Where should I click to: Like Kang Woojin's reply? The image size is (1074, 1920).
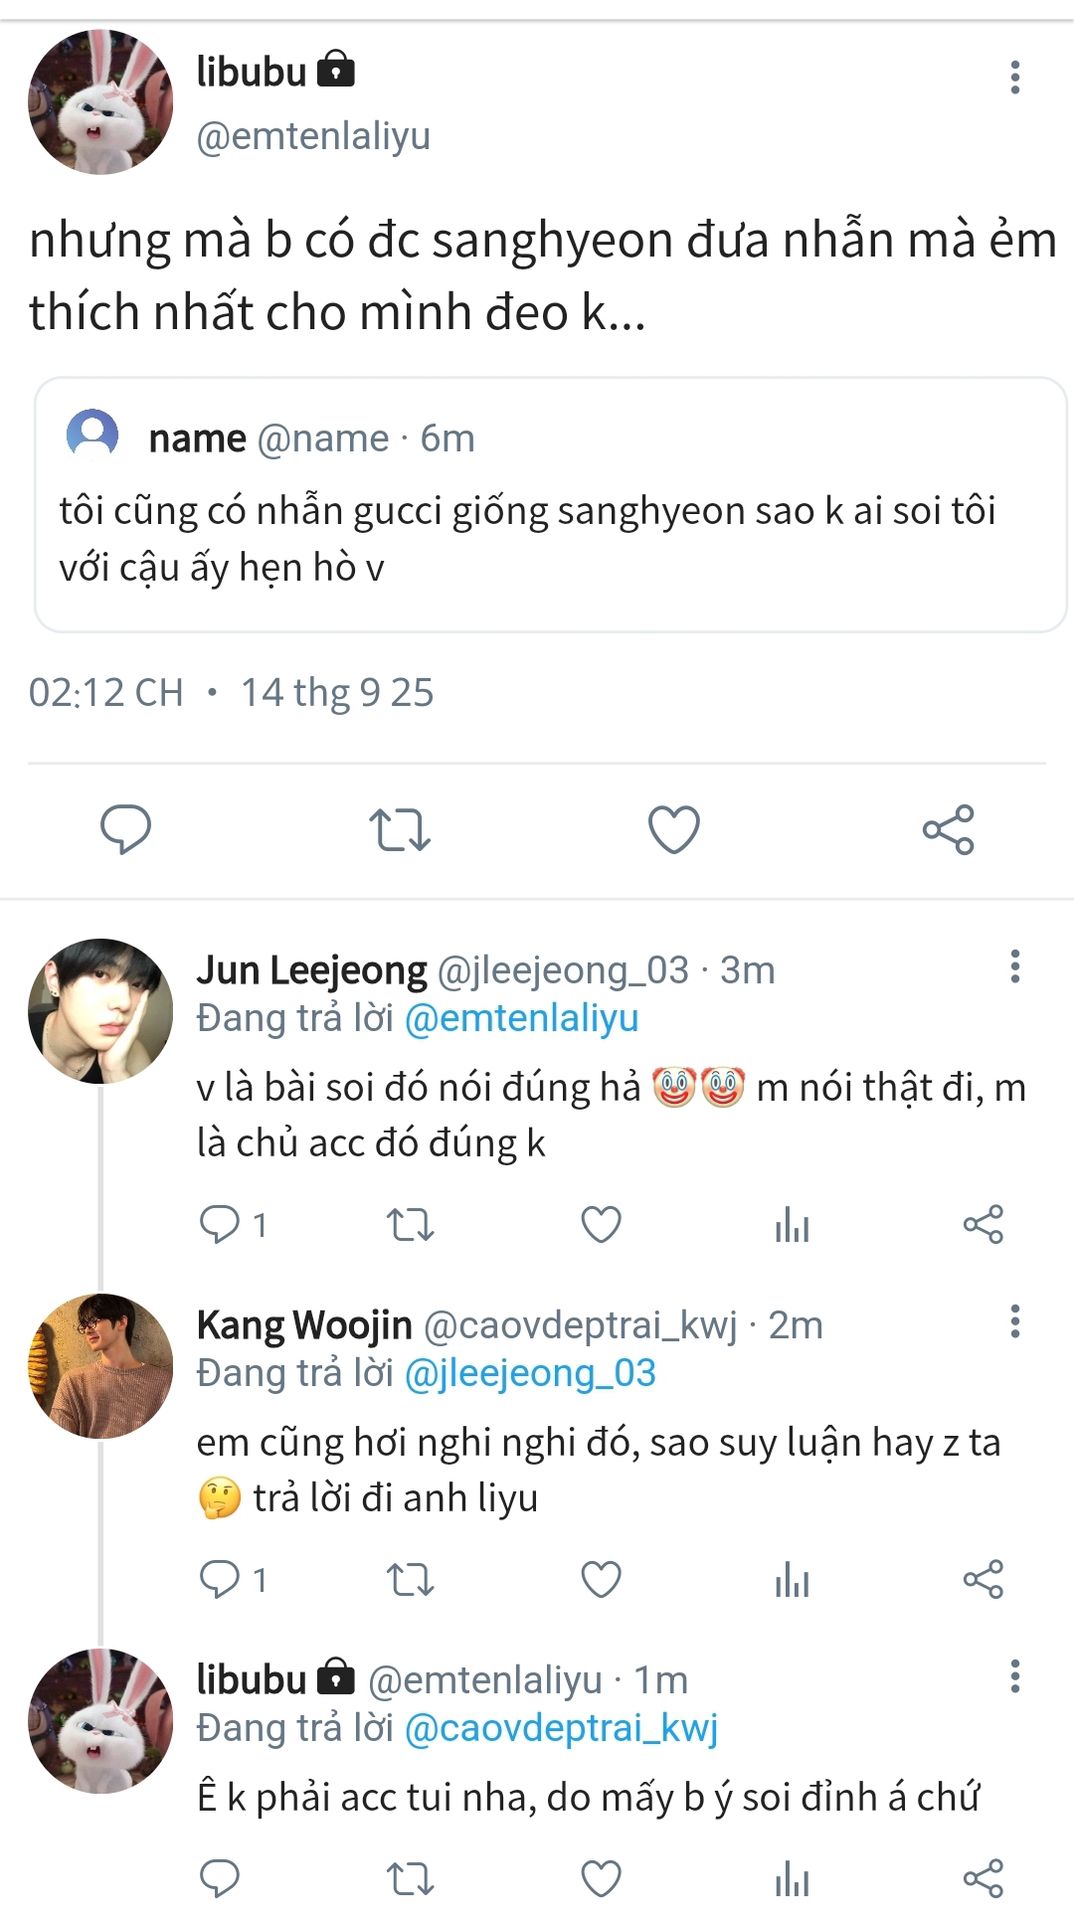point(601,1579)
